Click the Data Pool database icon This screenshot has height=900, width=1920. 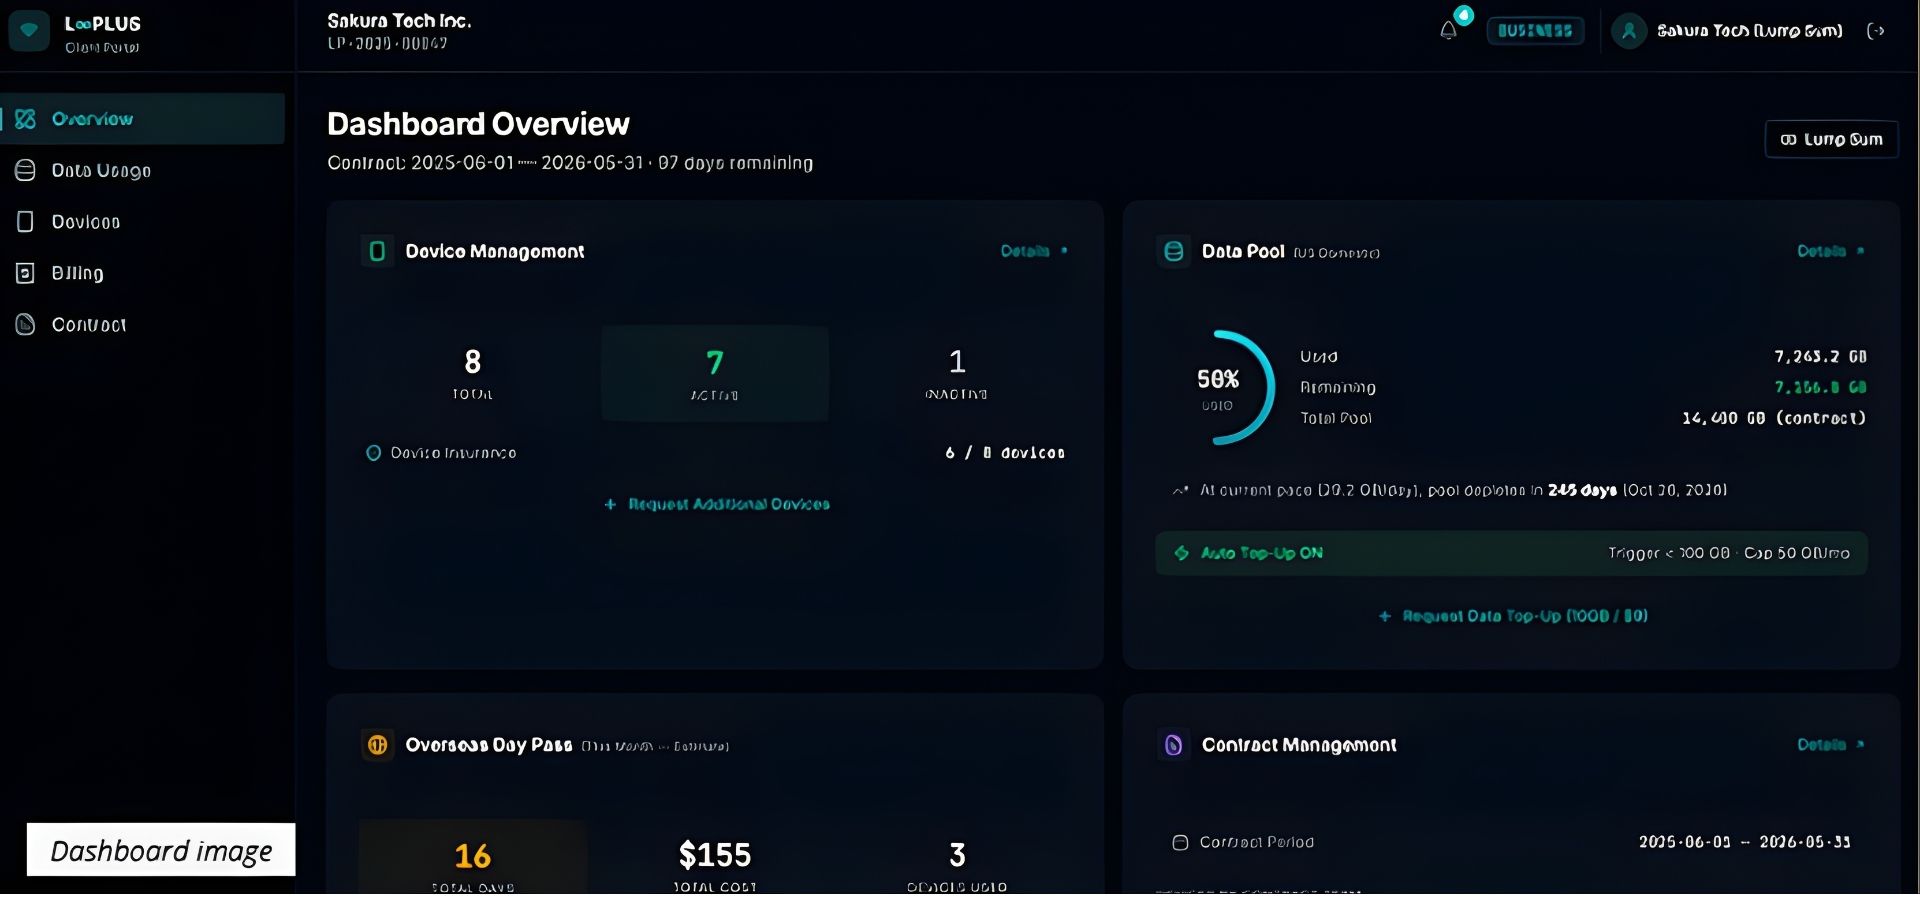pyautogui.click(x=1173, y=251)
